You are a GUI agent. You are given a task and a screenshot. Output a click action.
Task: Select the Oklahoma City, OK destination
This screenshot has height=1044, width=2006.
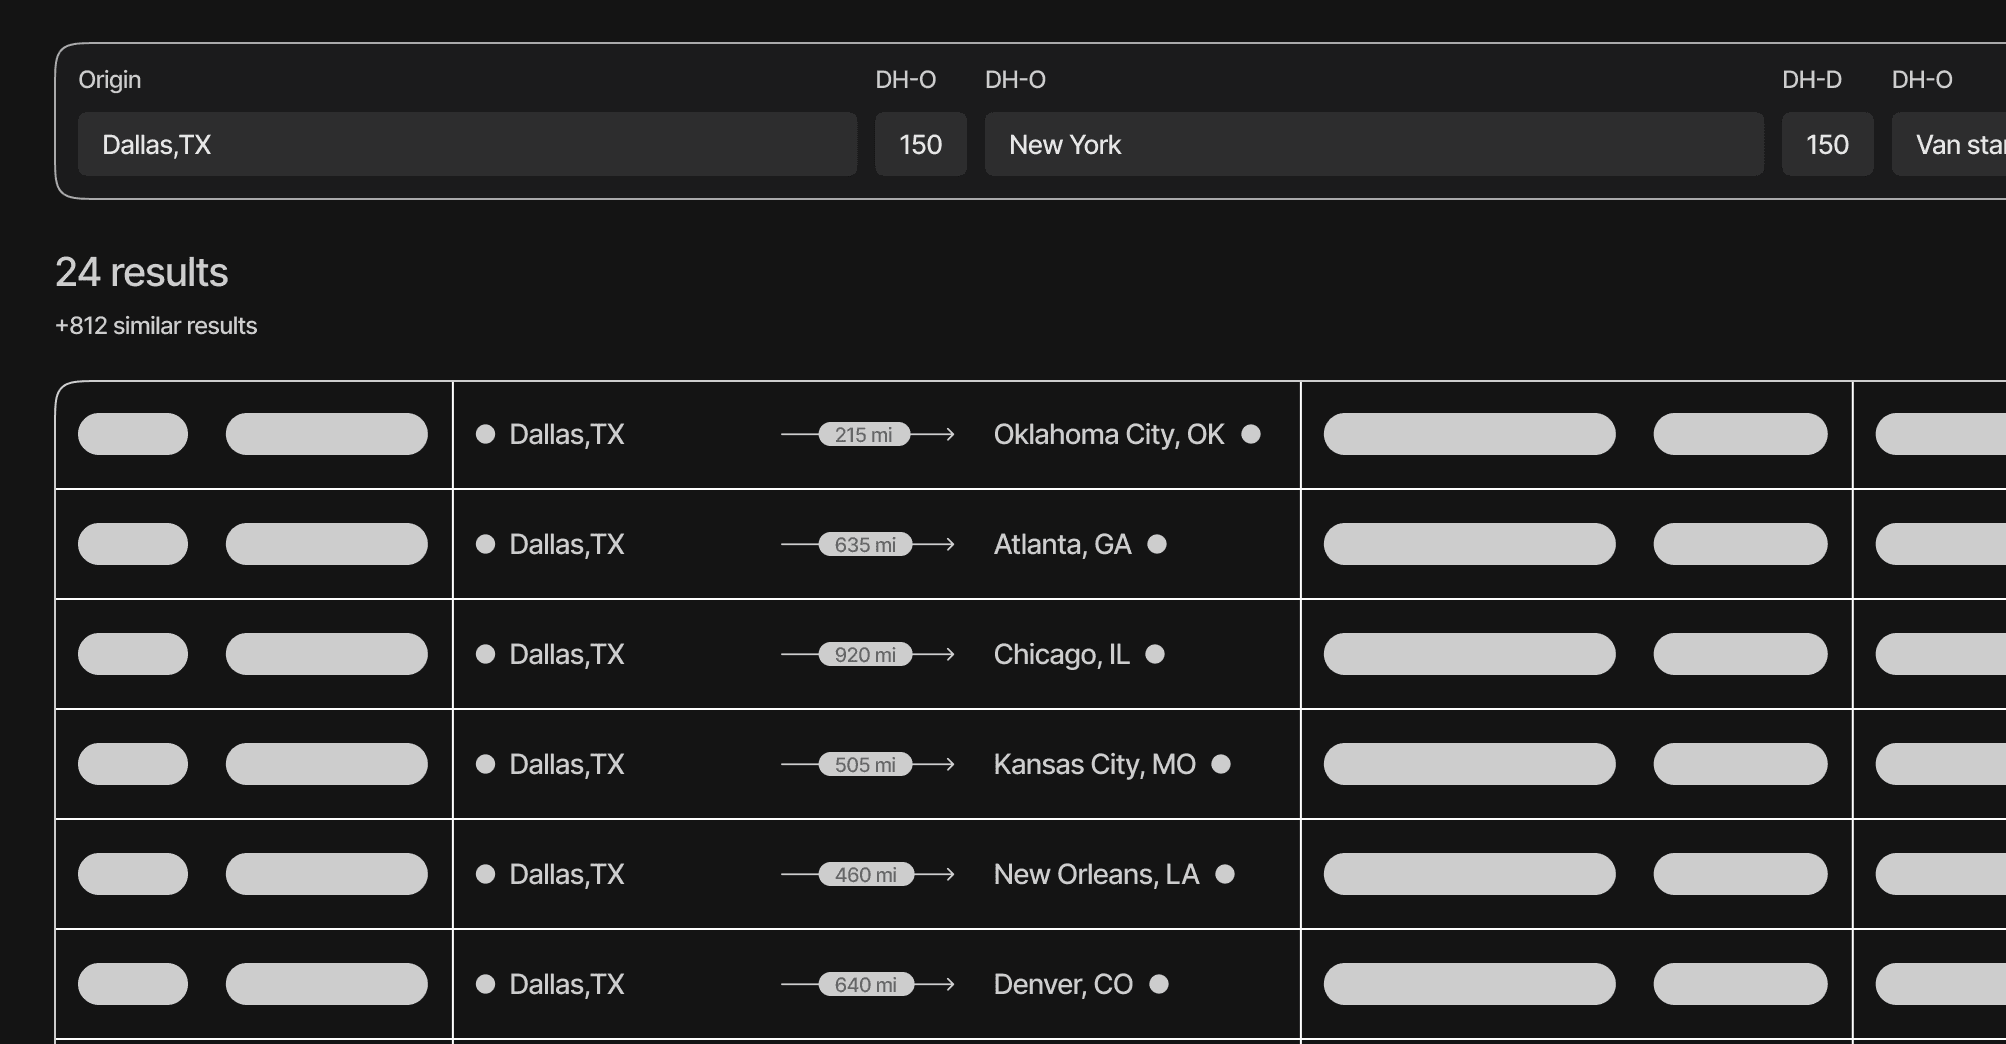point(1108,435)
